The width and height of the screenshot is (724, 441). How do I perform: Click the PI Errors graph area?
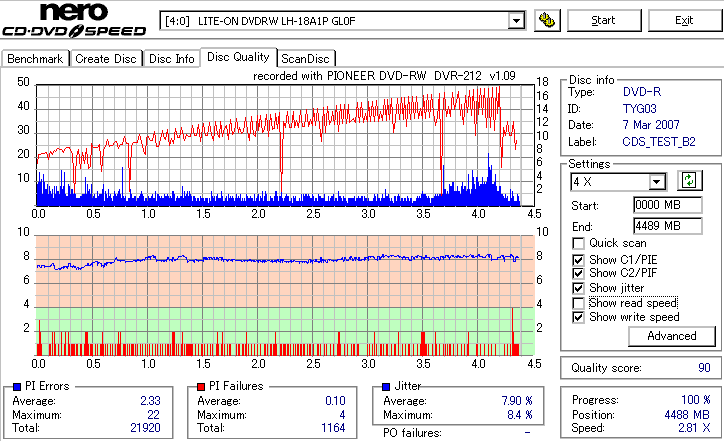coord(285,145)
